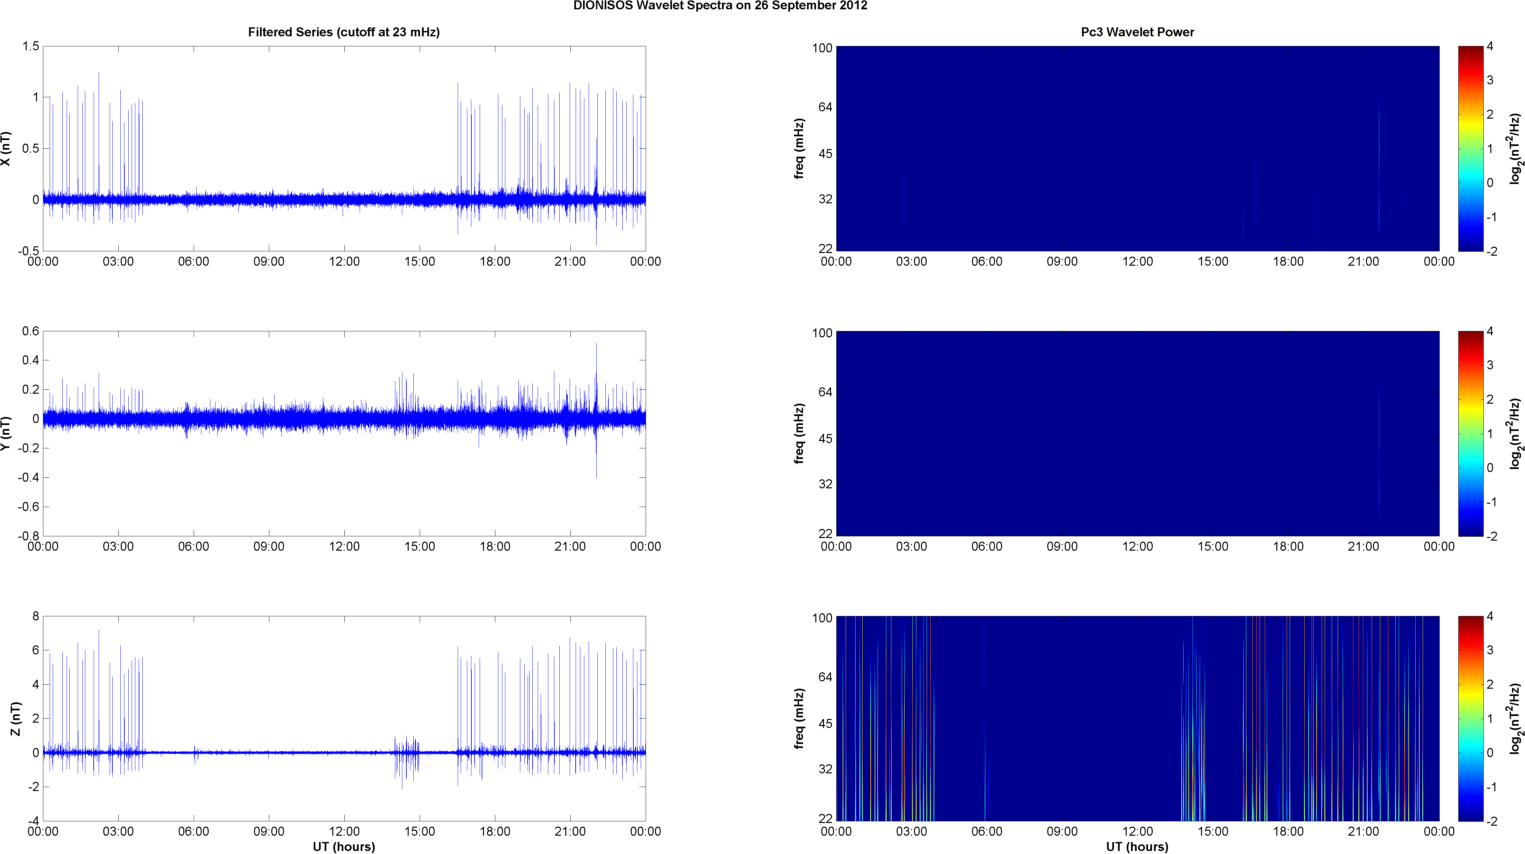The image size is (1525, 854).
Task: Click the '100' frequency tick of X spectrogram
Action: (x=822, y=48)
